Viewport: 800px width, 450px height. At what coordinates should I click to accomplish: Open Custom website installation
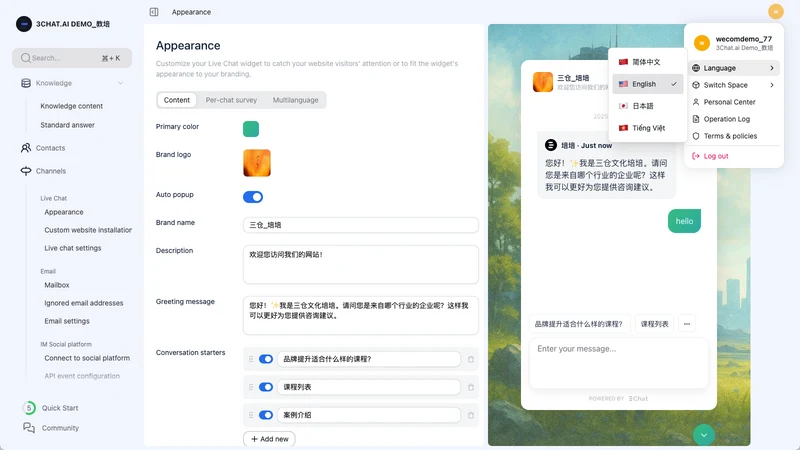tap(88, 230)
